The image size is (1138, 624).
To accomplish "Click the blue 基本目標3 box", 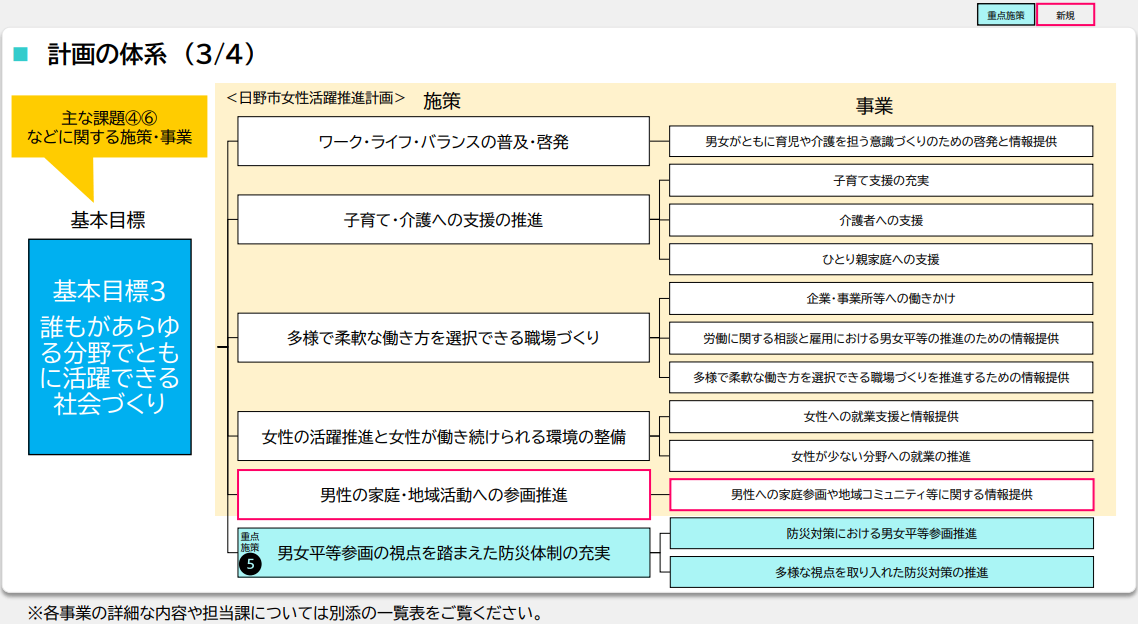I will tap(110, 346).
